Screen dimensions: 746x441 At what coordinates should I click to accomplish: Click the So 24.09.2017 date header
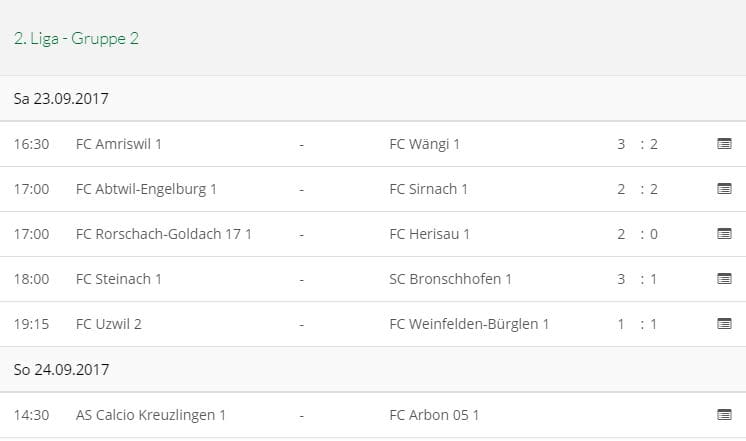pyautogui.click(x=61, y=369)
